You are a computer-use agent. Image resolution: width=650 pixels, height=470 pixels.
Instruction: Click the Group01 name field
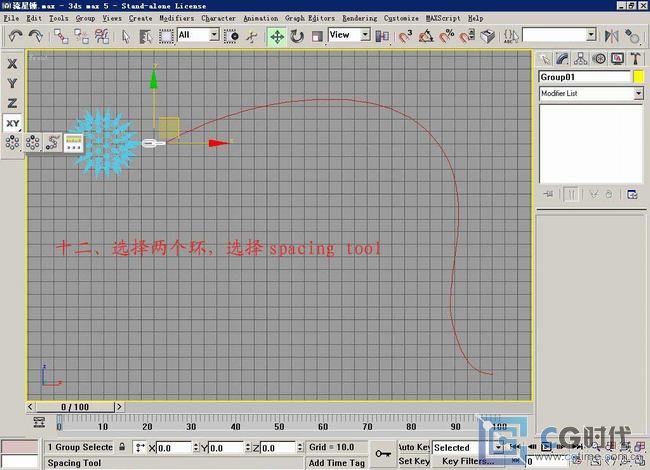[585, 77]
